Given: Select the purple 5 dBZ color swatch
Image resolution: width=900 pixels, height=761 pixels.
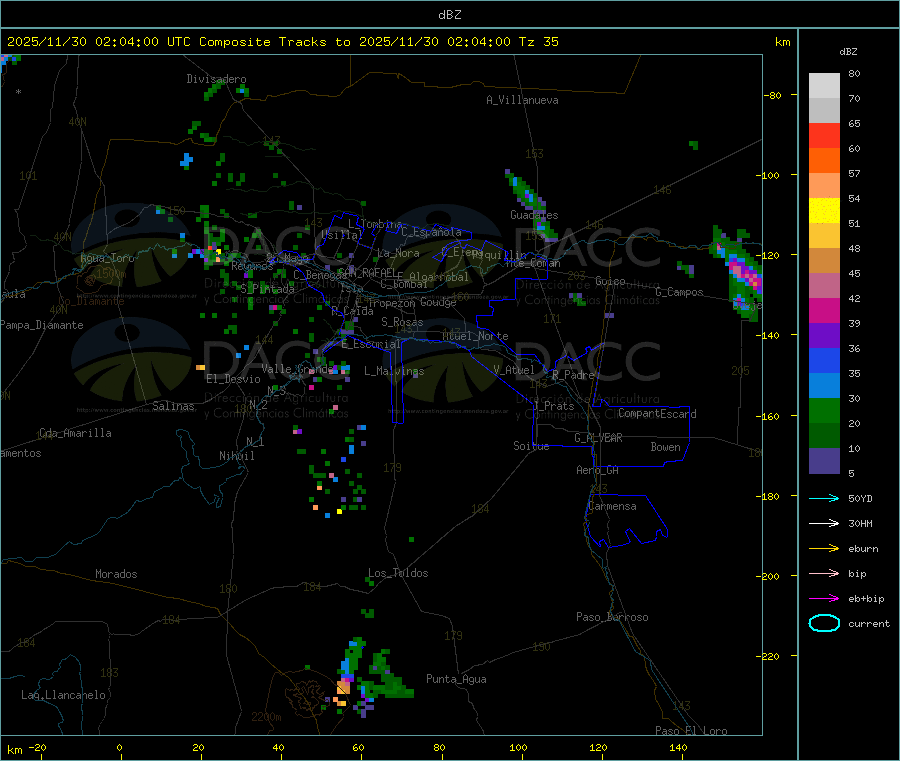Looking at the screenshot, I should tap(824, 461).
